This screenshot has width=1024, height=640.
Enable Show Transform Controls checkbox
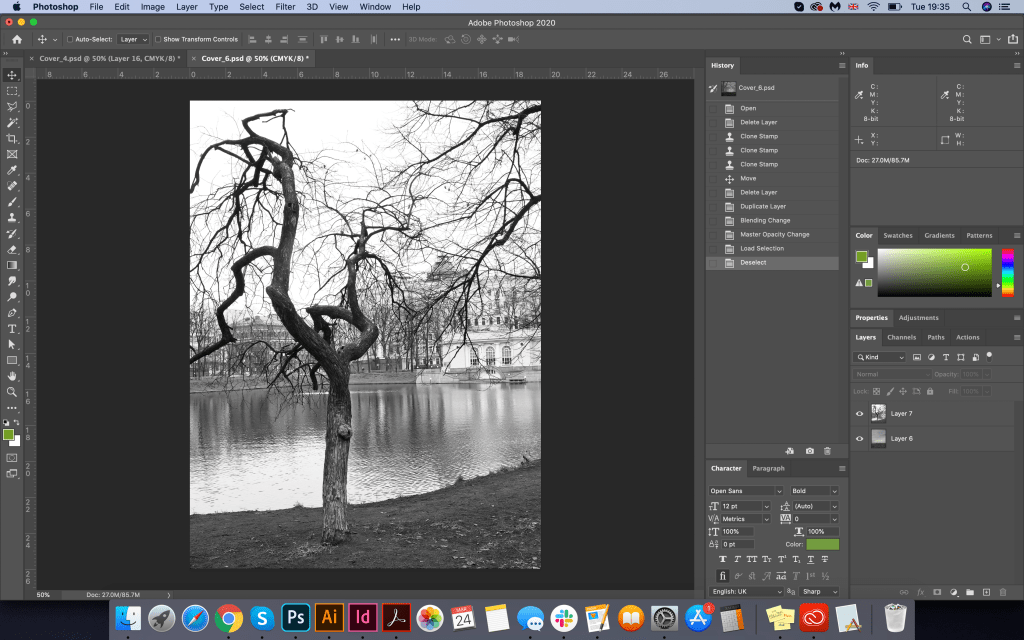coord(157,39)
